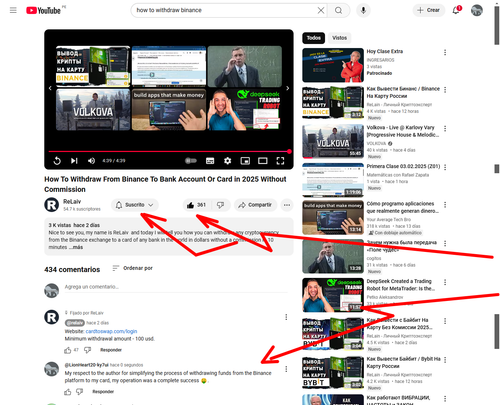Open Primera Clase 03.02.2025 thumbnail
500x405 pixels.
[x=333, y=180]
